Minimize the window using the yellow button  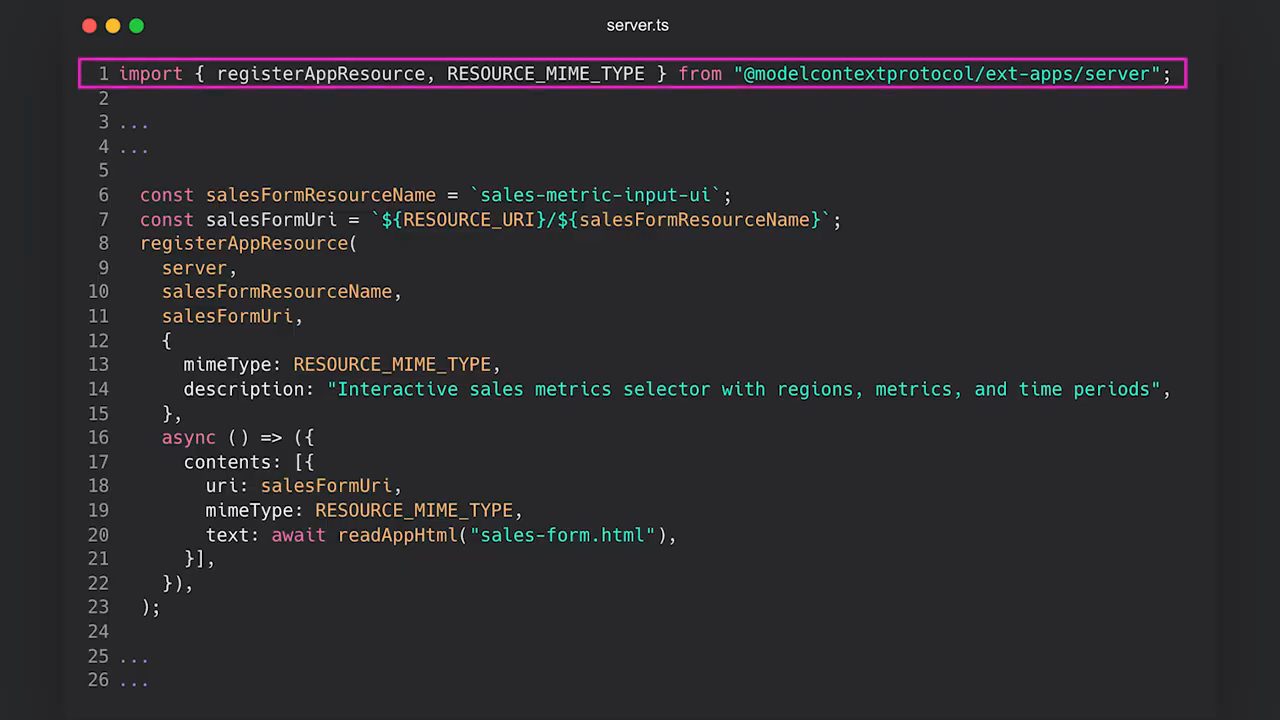tap(113, 26)
